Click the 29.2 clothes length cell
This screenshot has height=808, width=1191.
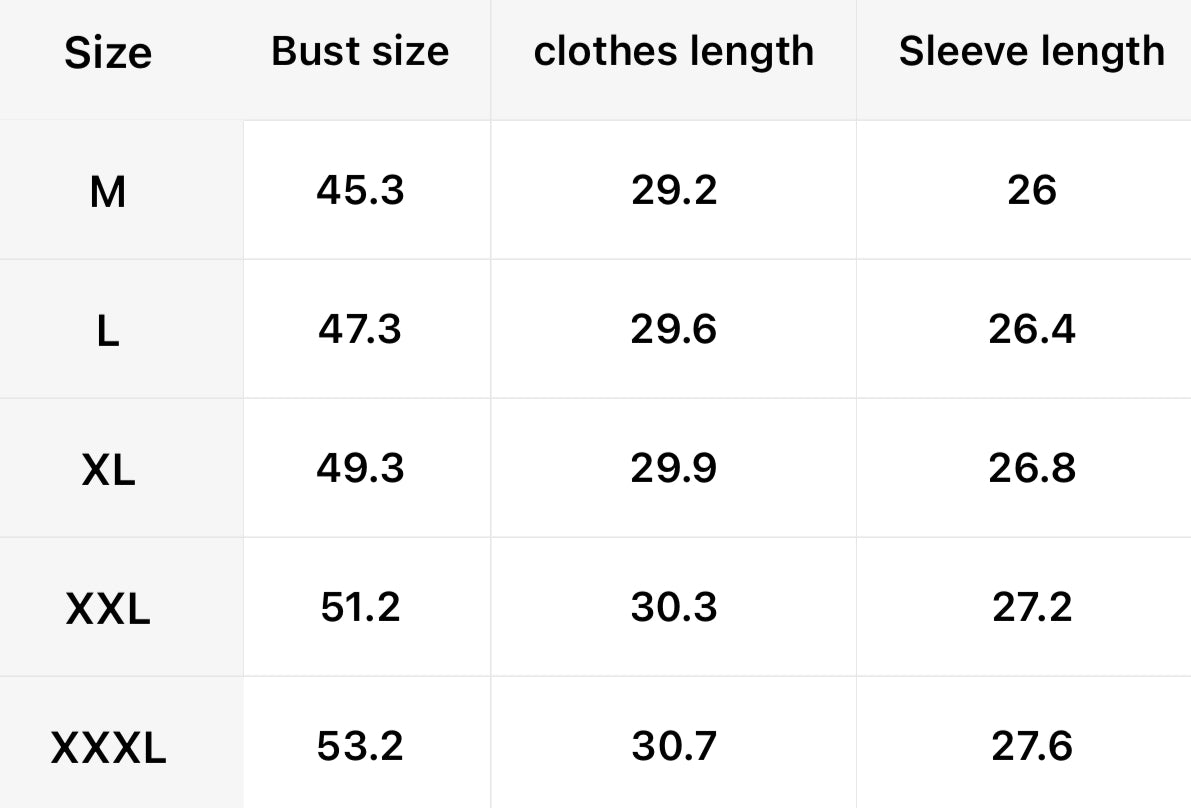[x=674, y=190]
